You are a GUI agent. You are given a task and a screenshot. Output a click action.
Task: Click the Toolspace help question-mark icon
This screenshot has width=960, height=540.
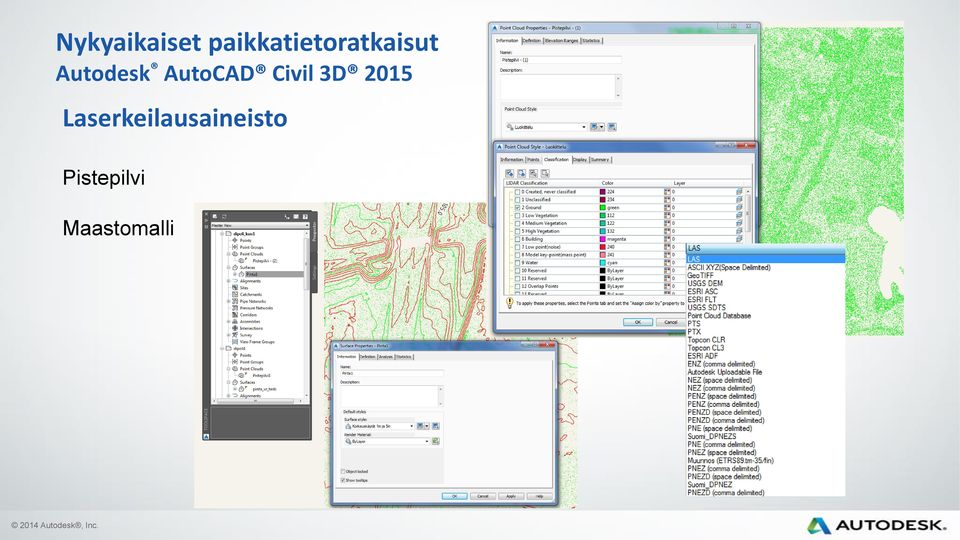[305, 217]
